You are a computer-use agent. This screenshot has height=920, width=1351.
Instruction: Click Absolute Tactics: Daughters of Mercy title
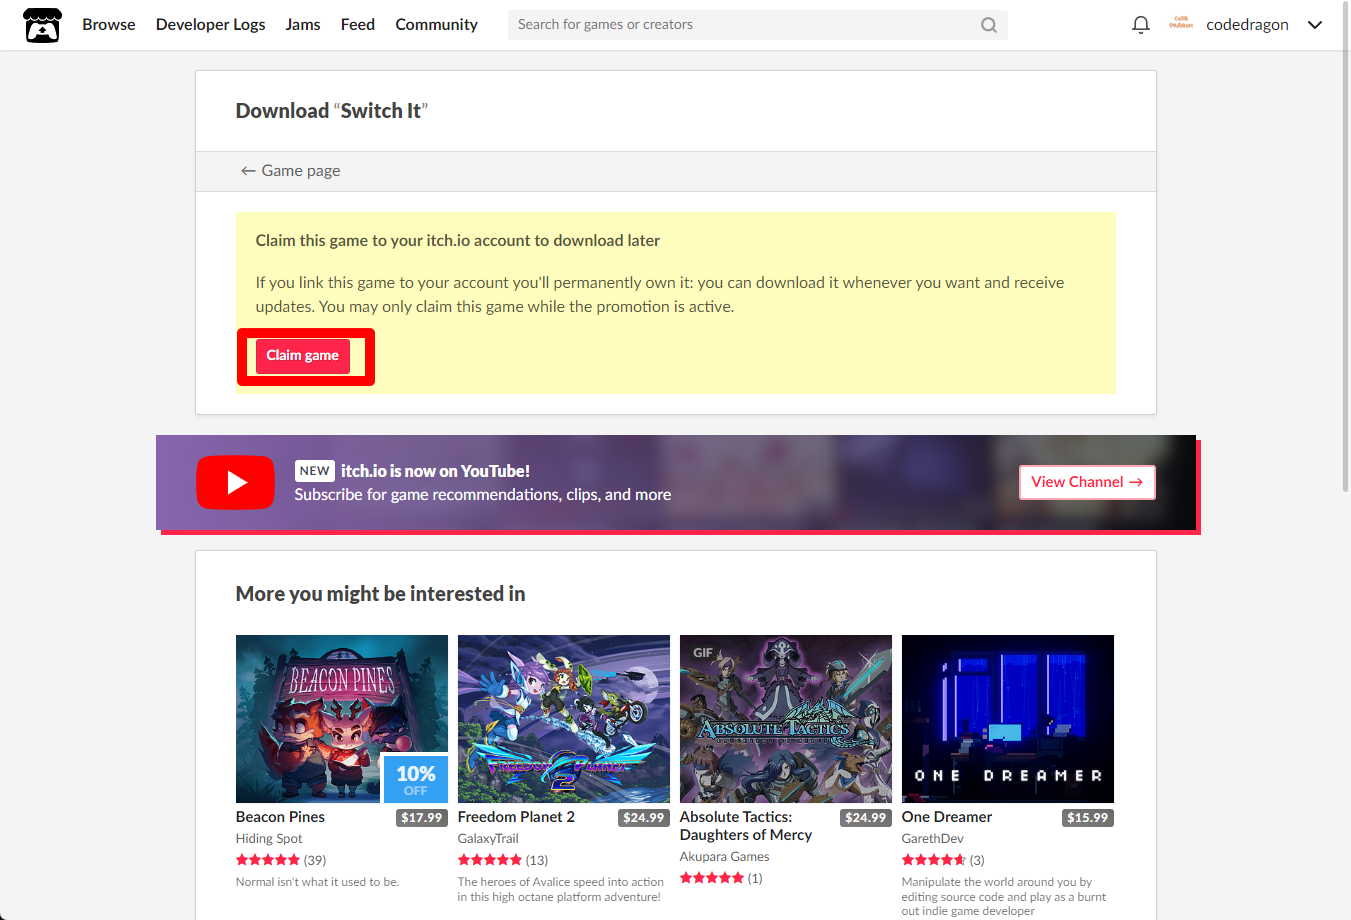[746, 826]
